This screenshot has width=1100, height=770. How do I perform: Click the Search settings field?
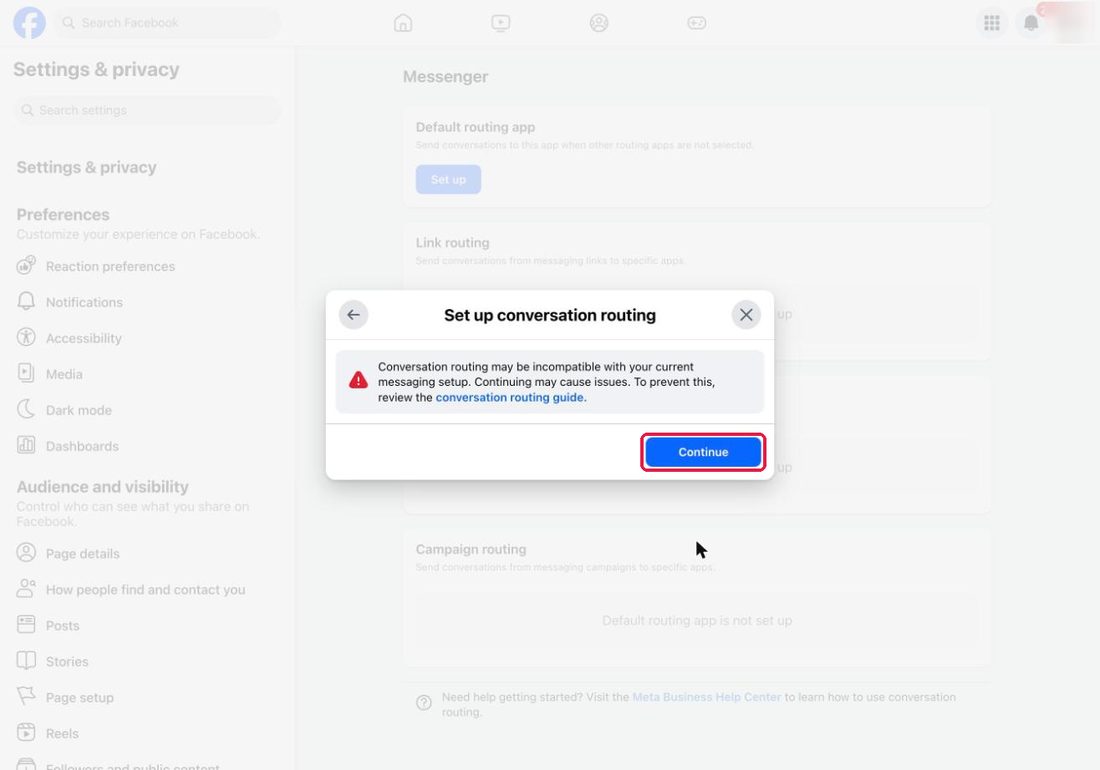pyautogui.click(x=147, y=110)
